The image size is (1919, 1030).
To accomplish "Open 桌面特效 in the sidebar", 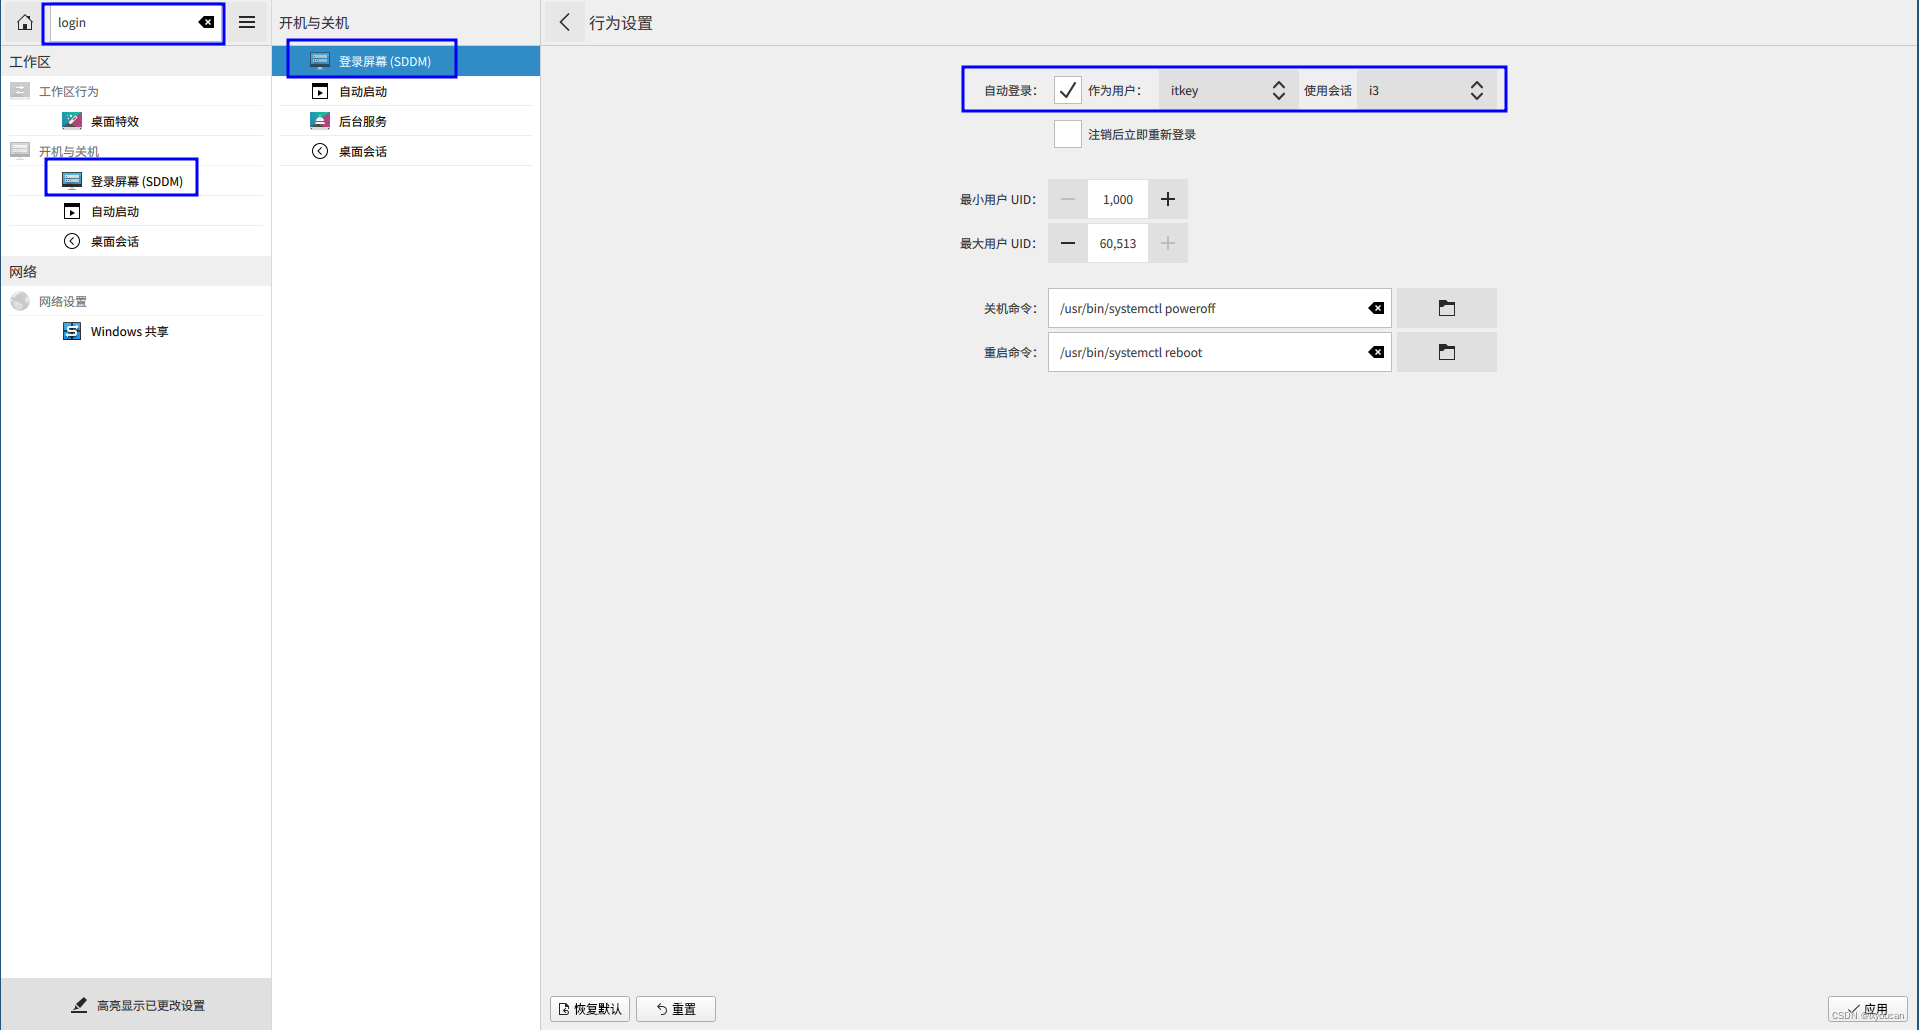I will 135,121.
